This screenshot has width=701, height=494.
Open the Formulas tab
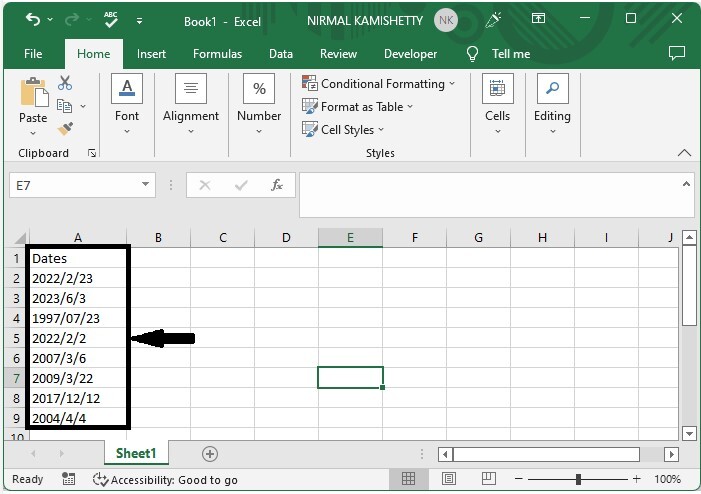pyautogui.click(x=217, y=54)
